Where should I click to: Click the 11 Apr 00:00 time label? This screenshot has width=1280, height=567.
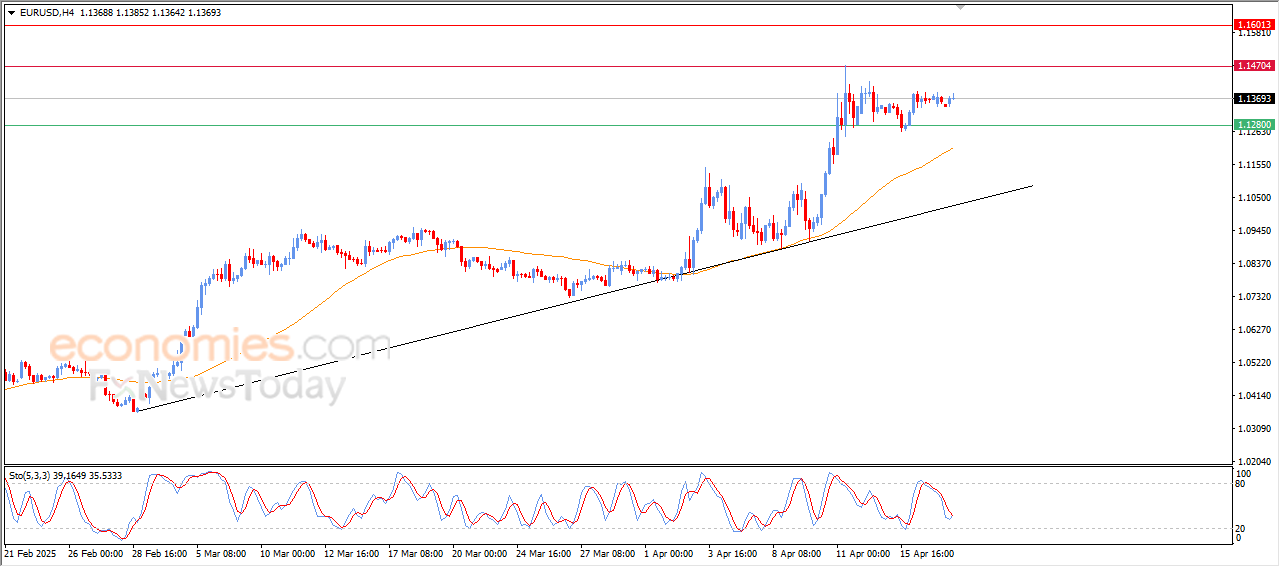coord(863,553)
